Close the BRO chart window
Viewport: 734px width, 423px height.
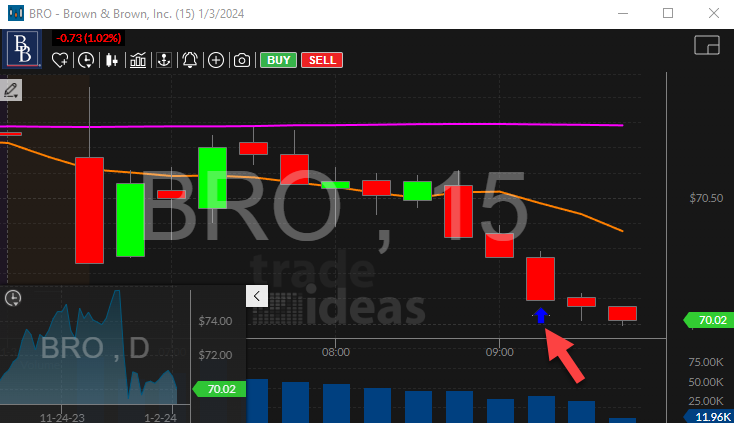713,13
